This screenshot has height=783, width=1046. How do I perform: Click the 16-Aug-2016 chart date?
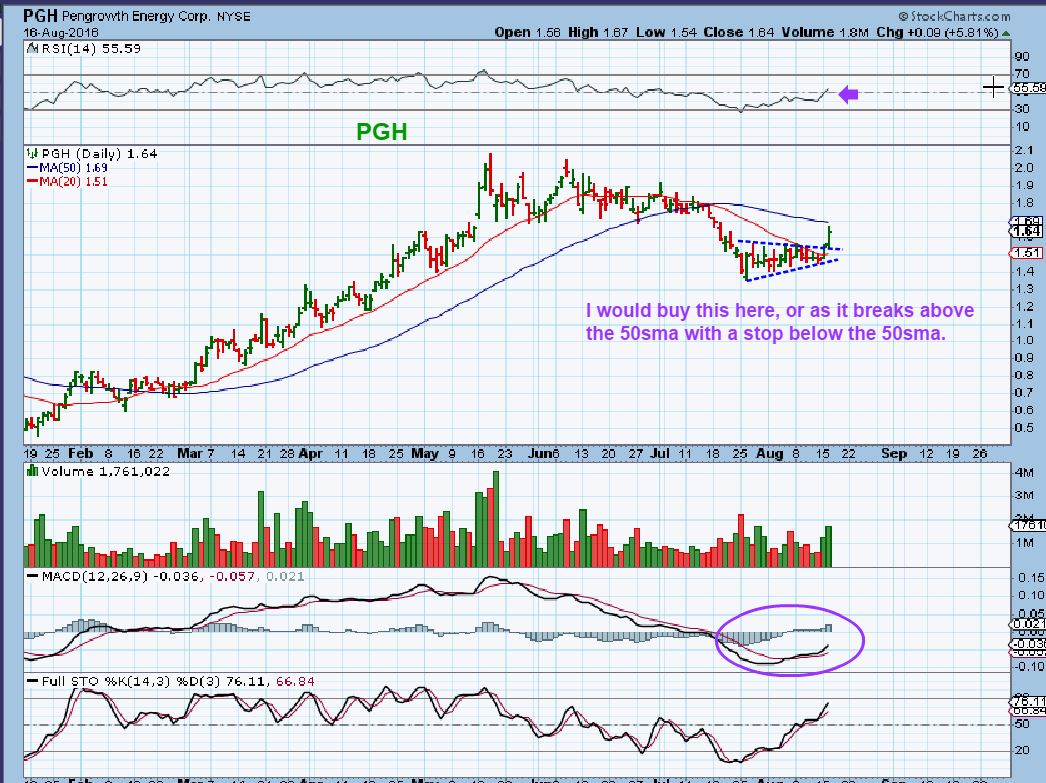[61, 32]
